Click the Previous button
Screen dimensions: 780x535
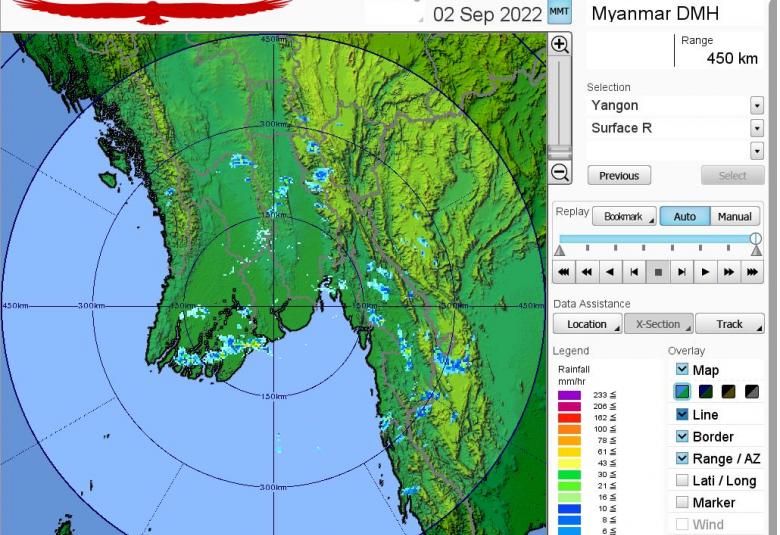tap(619, 176)
